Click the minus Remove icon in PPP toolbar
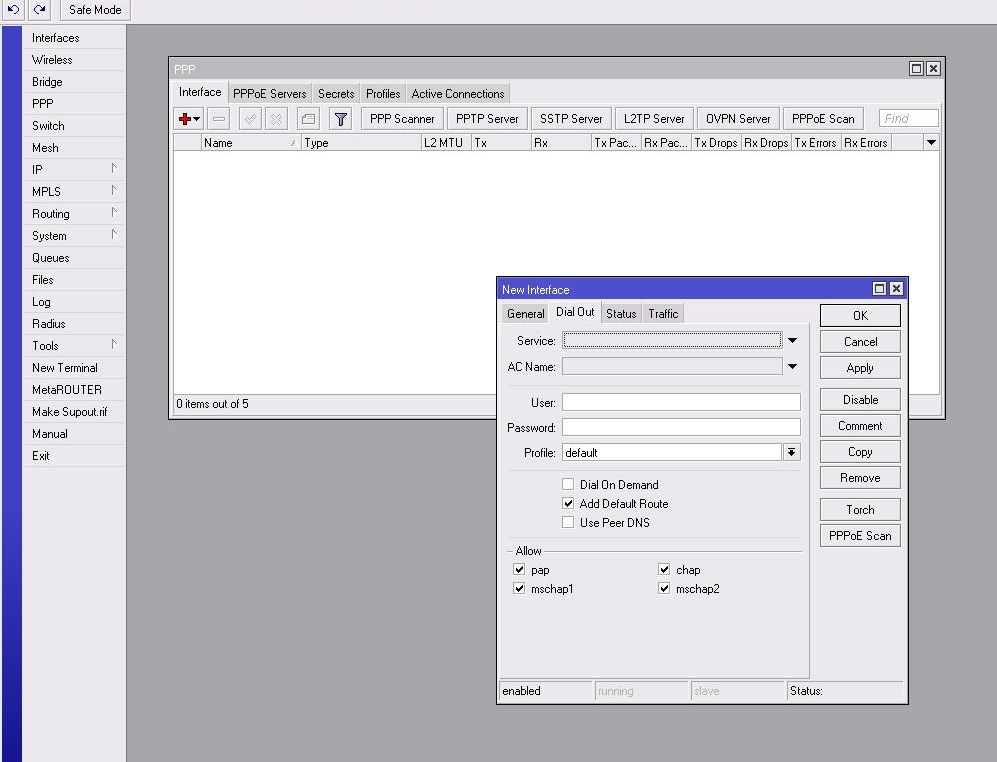Viewport: 997px width, 762px height. coord(219,119)
